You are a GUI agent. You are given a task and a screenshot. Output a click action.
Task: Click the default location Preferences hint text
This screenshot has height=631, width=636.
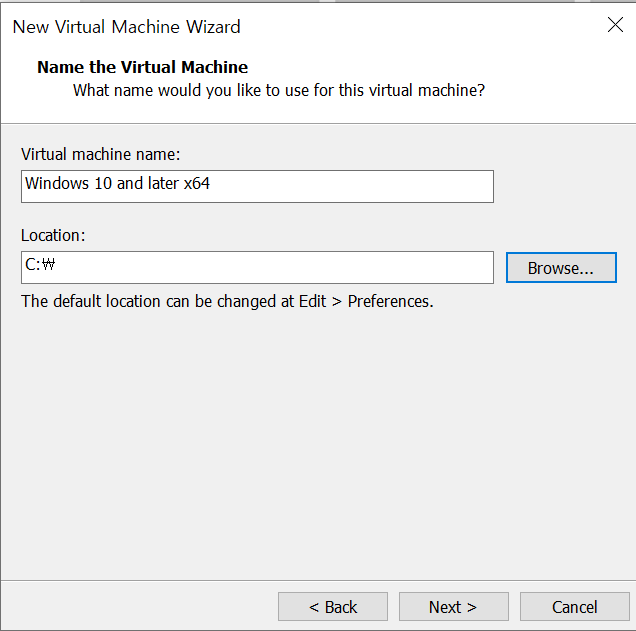coord(227,301)
